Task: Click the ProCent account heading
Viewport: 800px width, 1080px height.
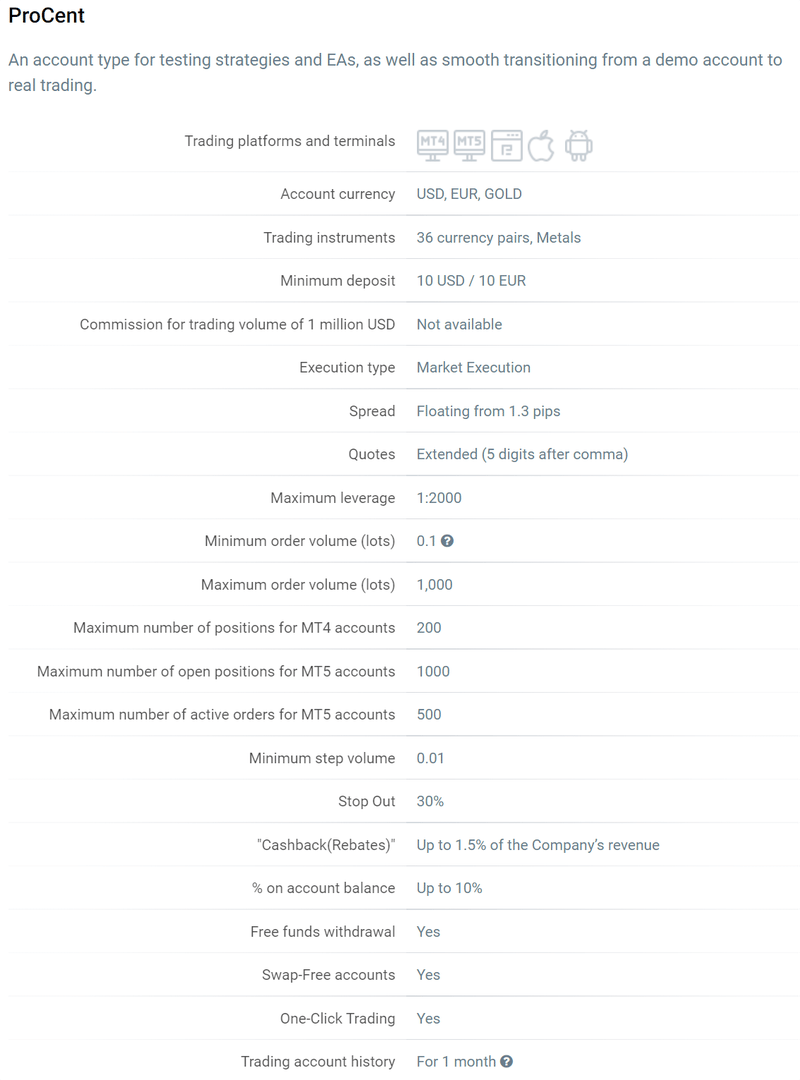Action: pos(47,16)
